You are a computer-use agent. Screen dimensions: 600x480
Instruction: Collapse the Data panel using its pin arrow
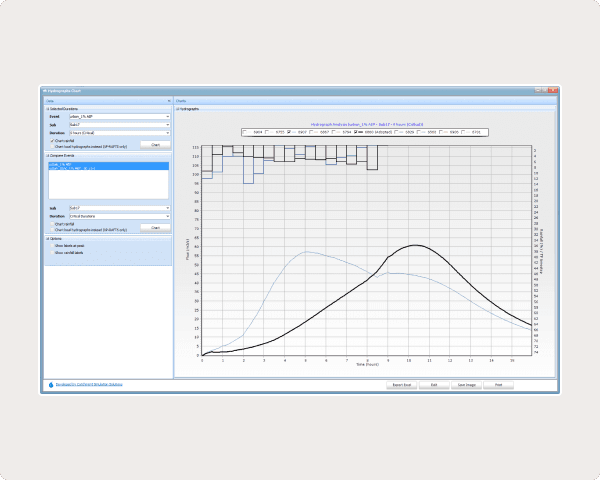[x=168, y=101]
